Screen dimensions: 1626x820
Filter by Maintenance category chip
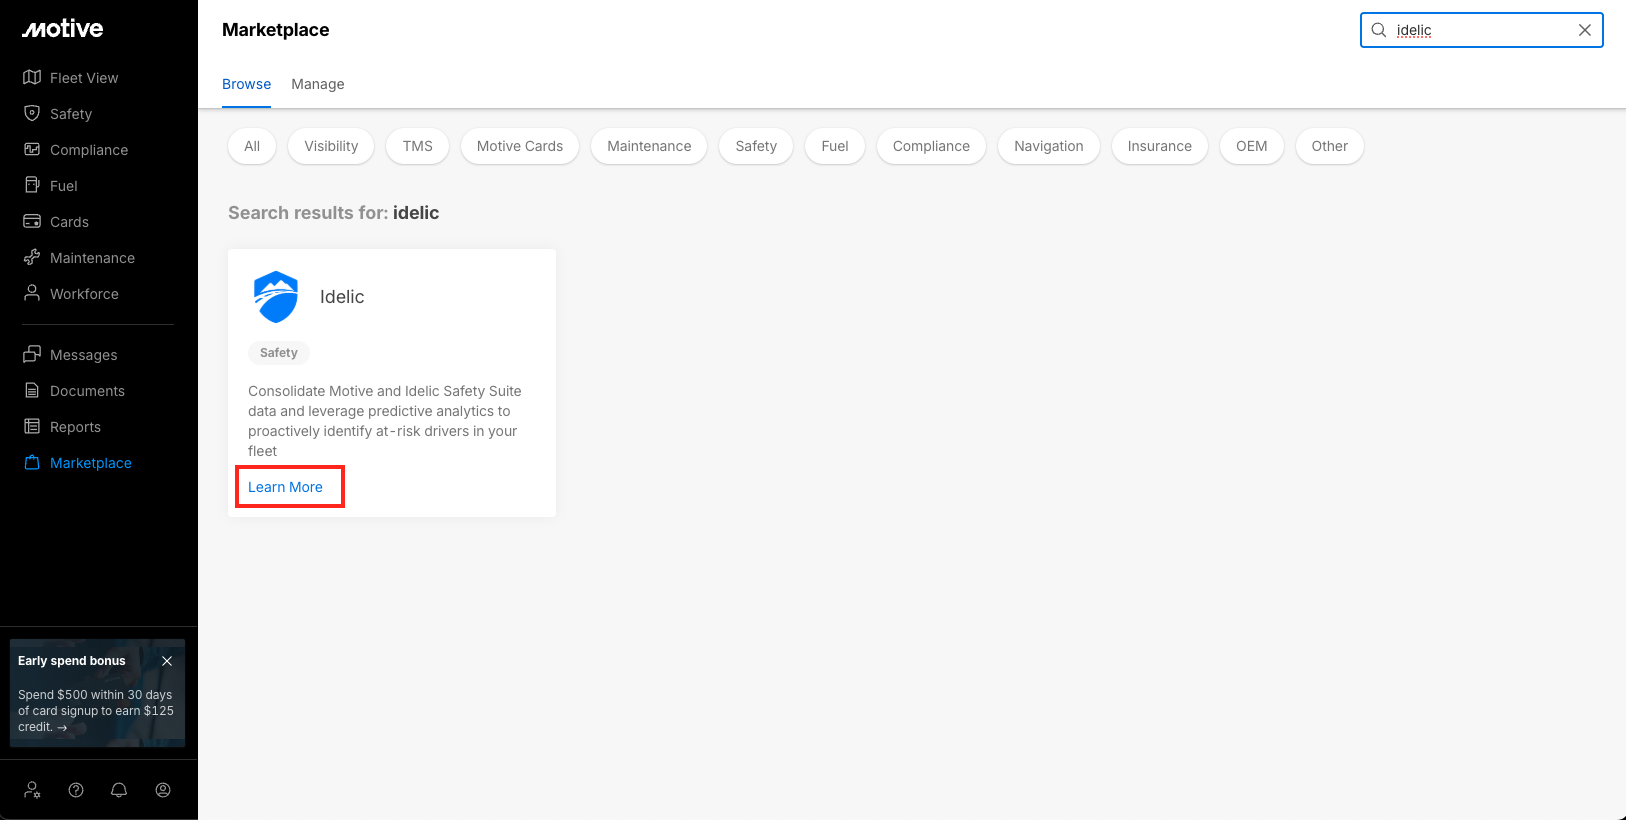pyautogui.click(x=649, y=146)
